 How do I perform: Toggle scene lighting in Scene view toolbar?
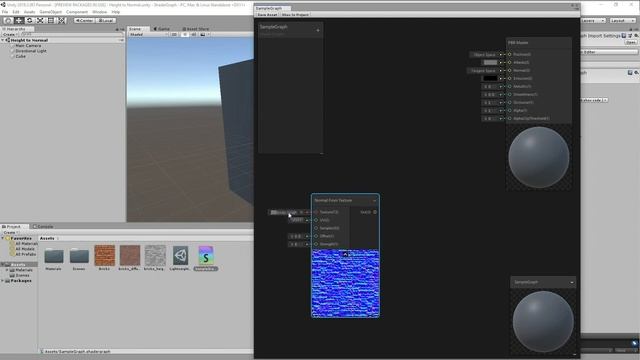tap(184, 35)
